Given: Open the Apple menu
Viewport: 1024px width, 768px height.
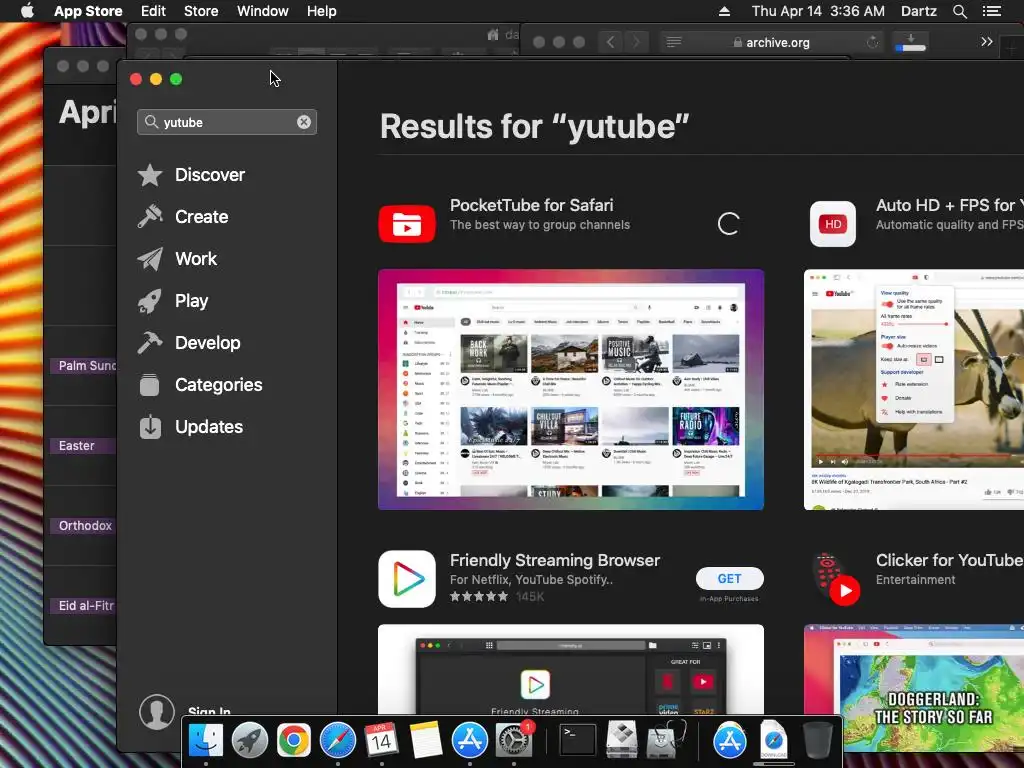Looking at the screenshot, I should coord(27,11).
